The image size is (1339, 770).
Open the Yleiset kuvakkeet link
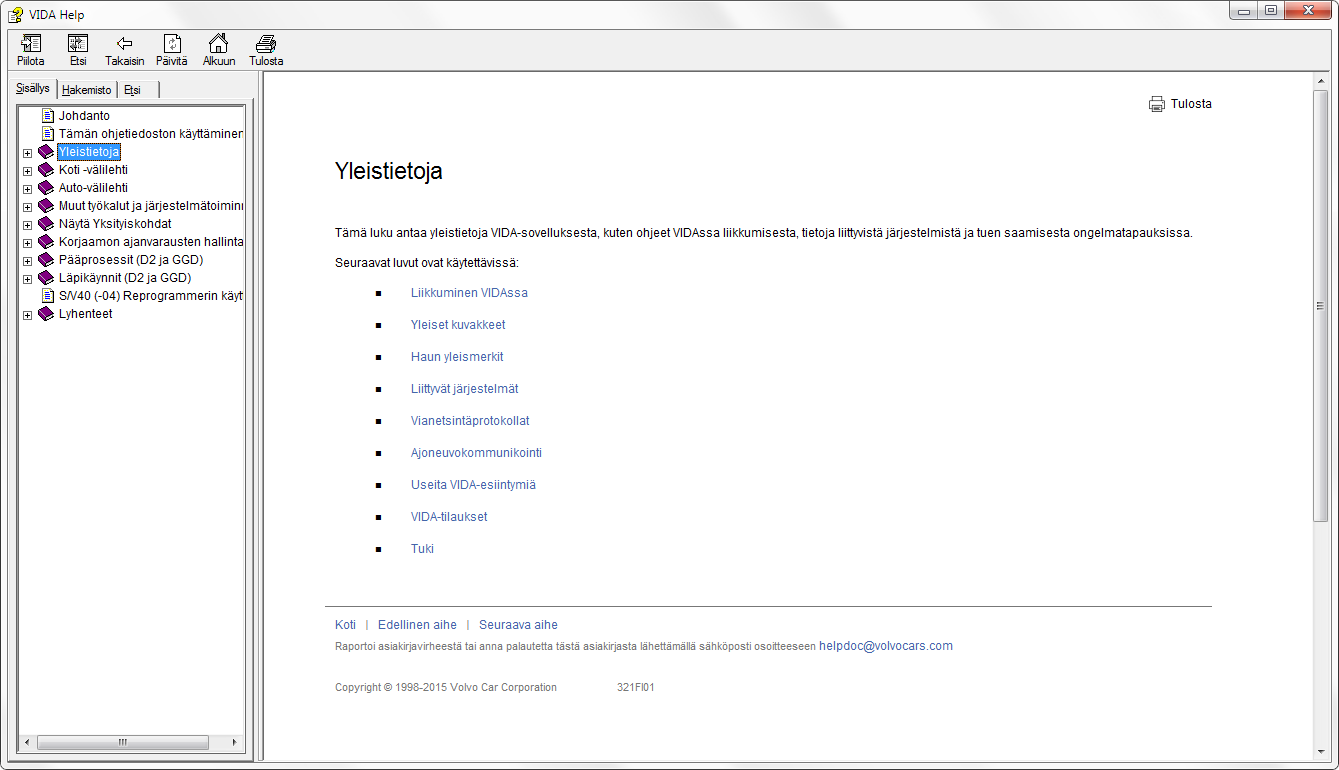click(x=458, y=325)
